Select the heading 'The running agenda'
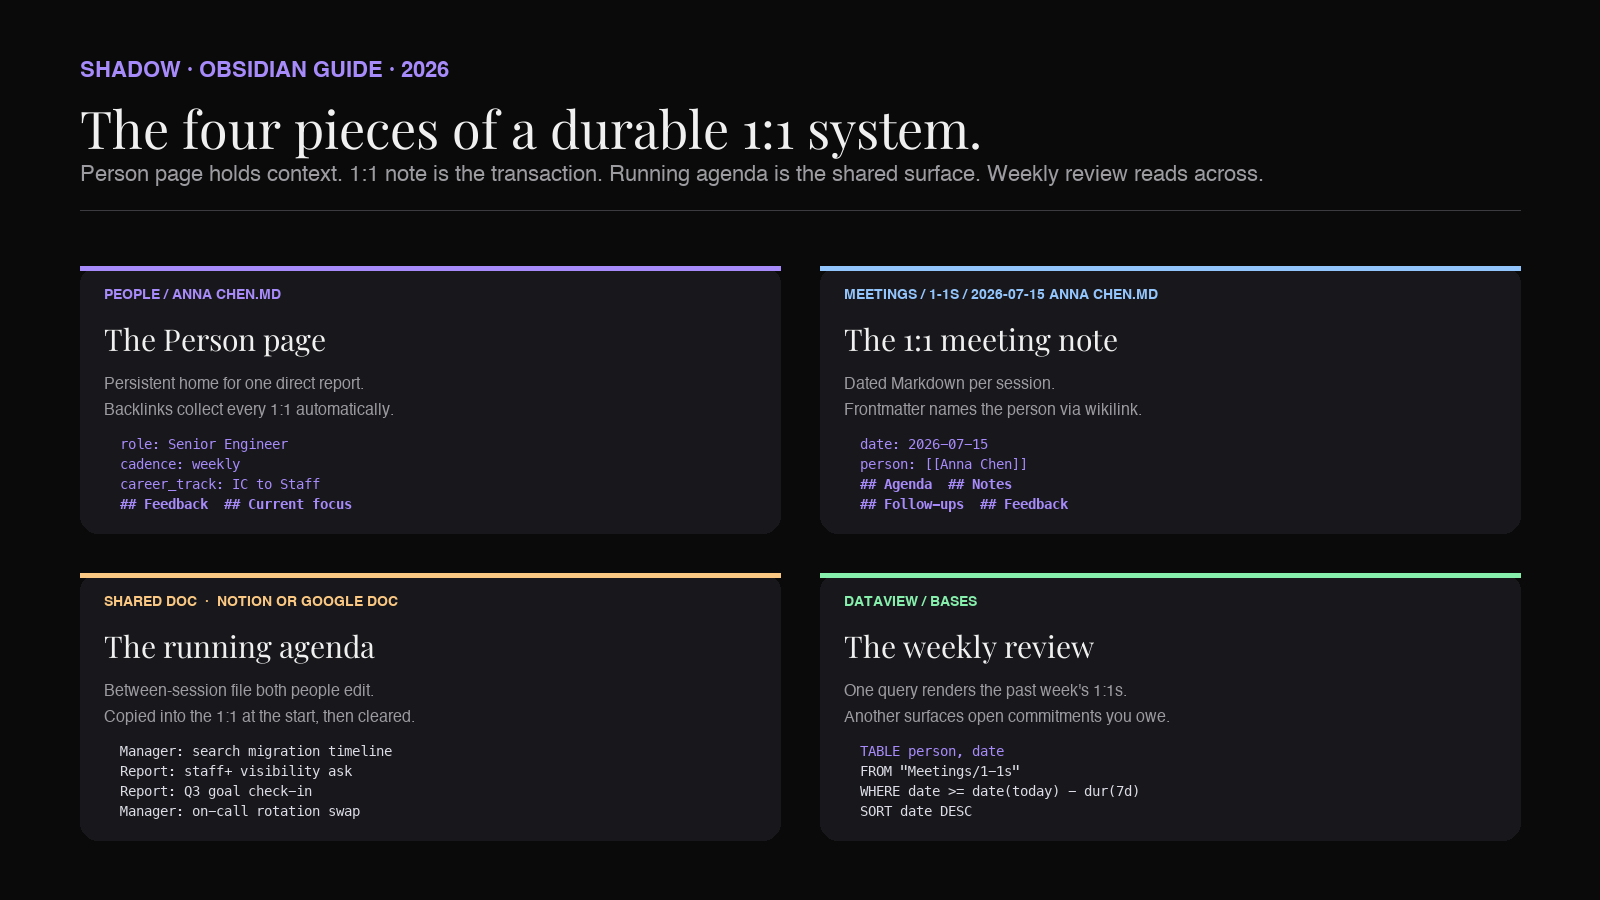 pos(239,647)
